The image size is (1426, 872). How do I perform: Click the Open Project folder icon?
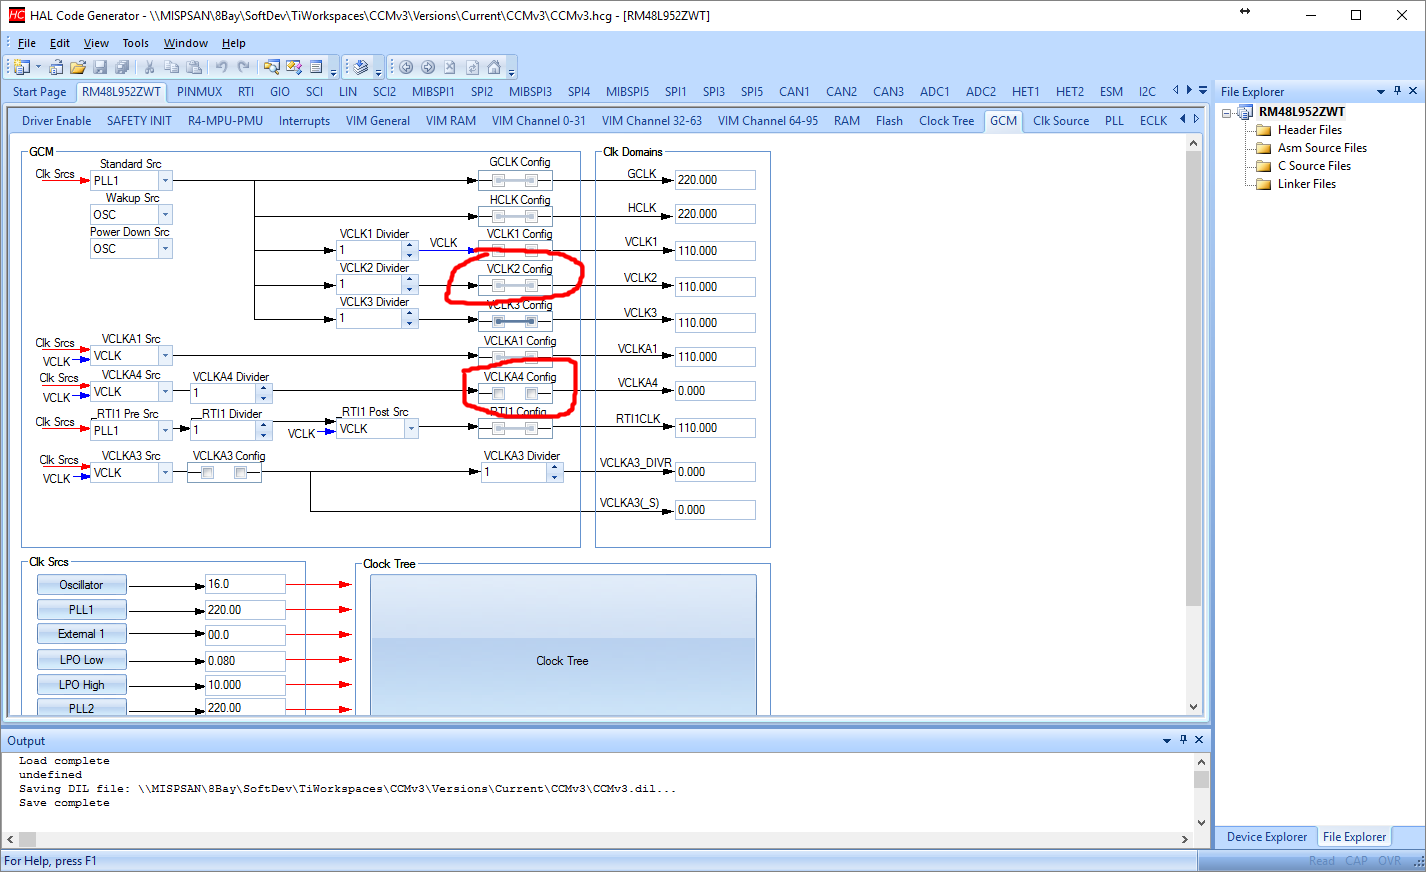coord(78,67)
